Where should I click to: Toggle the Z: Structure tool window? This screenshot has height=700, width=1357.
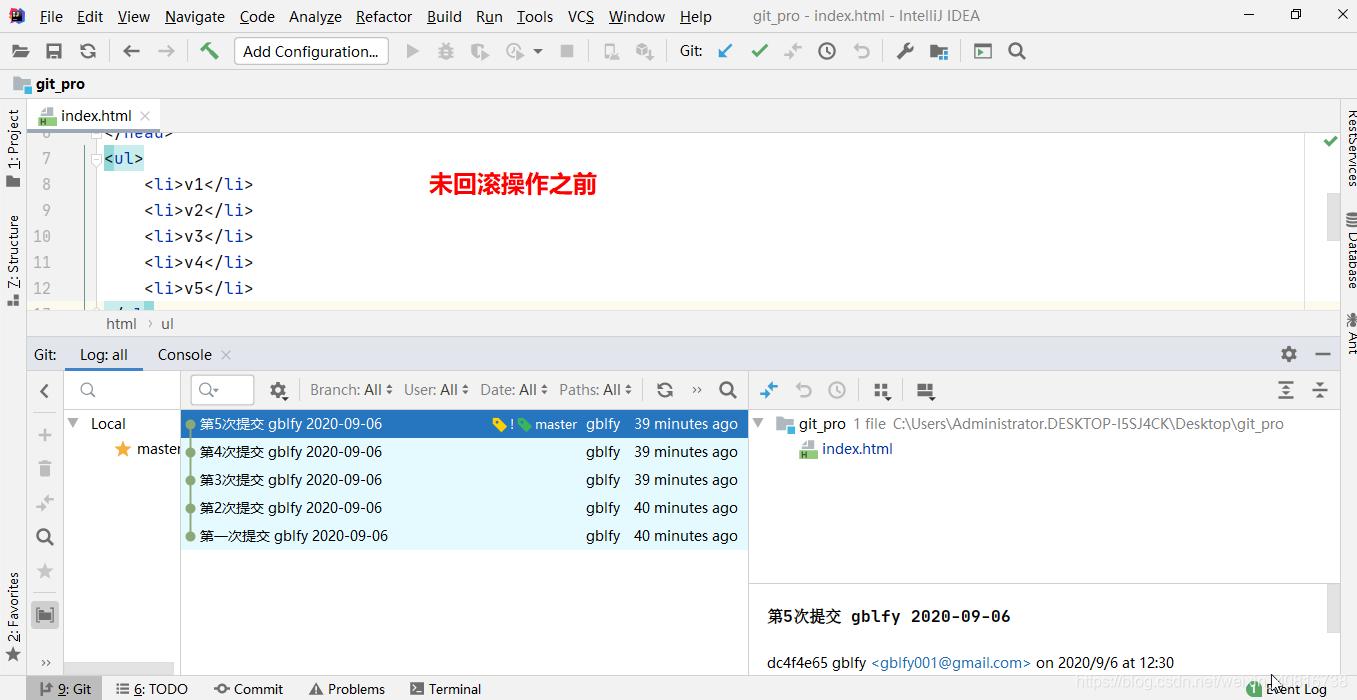click(x=13, y=259)
